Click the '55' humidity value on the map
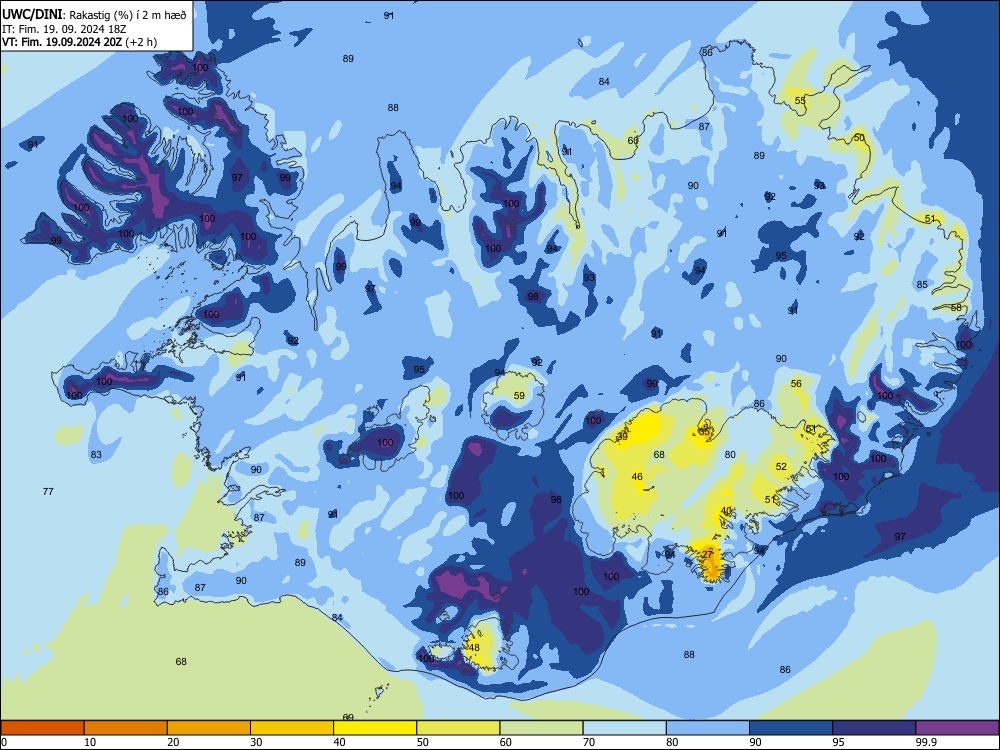 pos(800,101)
